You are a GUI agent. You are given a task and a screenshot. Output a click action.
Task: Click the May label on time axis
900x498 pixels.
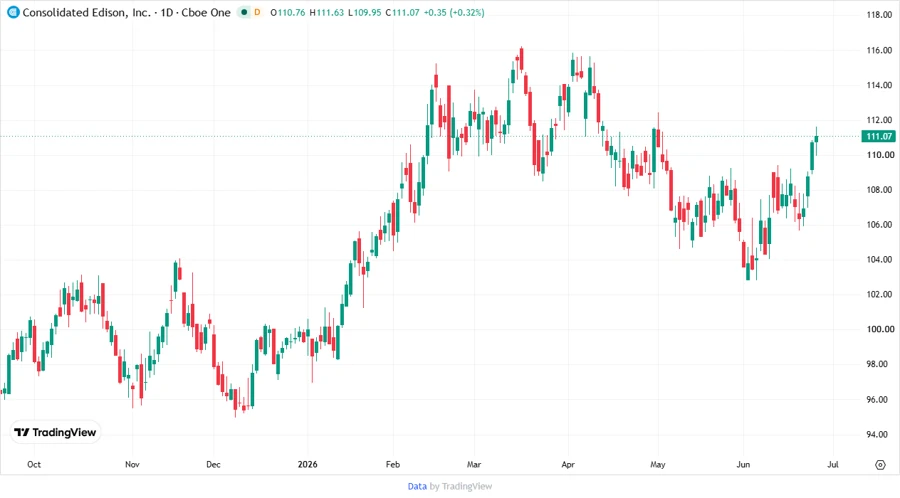[658, 465]
